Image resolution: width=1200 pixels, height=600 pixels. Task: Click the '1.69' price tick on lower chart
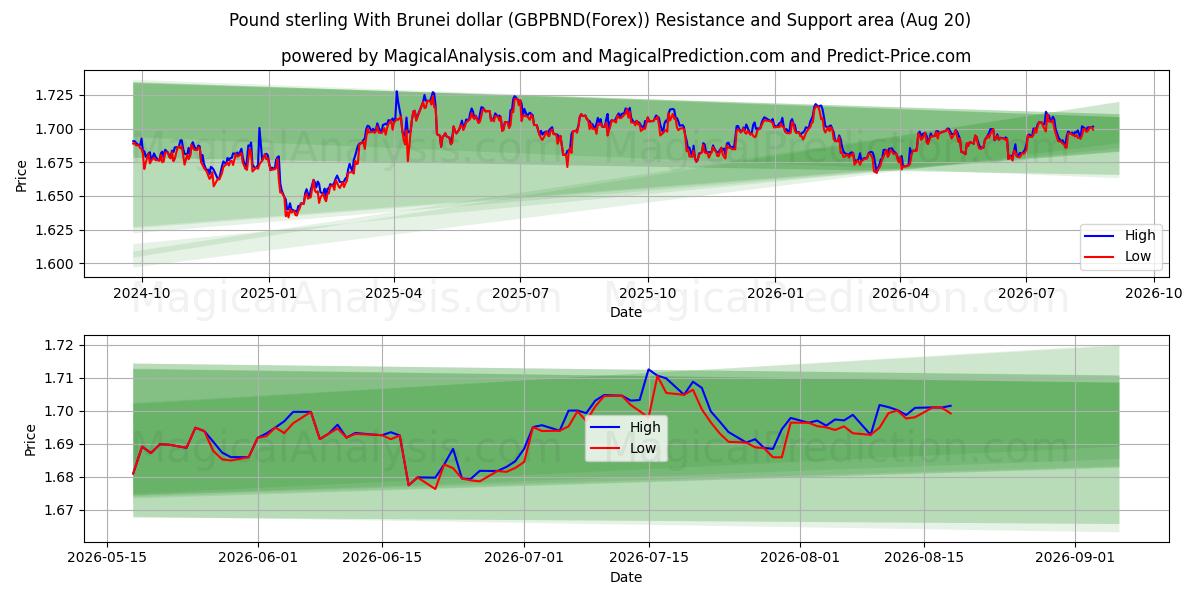tap(61, 444)
